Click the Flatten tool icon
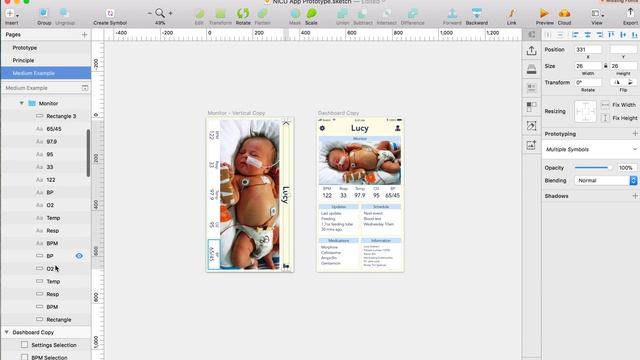This screenshot has width=640, height=360. 262,13
